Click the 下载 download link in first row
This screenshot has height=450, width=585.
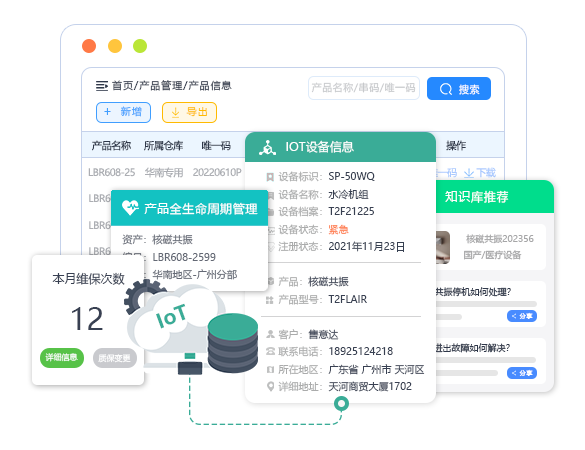click(x=480, y=173)
